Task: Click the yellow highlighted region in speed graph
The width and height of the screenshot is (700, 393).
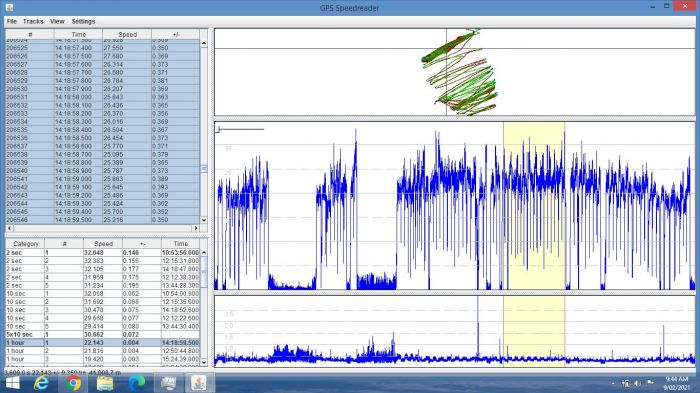Action: pyautogui.click(x=534, y=206)
